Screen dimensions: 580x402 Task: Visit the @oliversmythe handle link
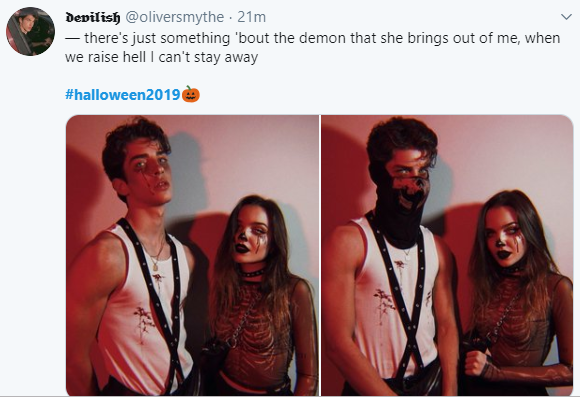(x=175, y=17)
